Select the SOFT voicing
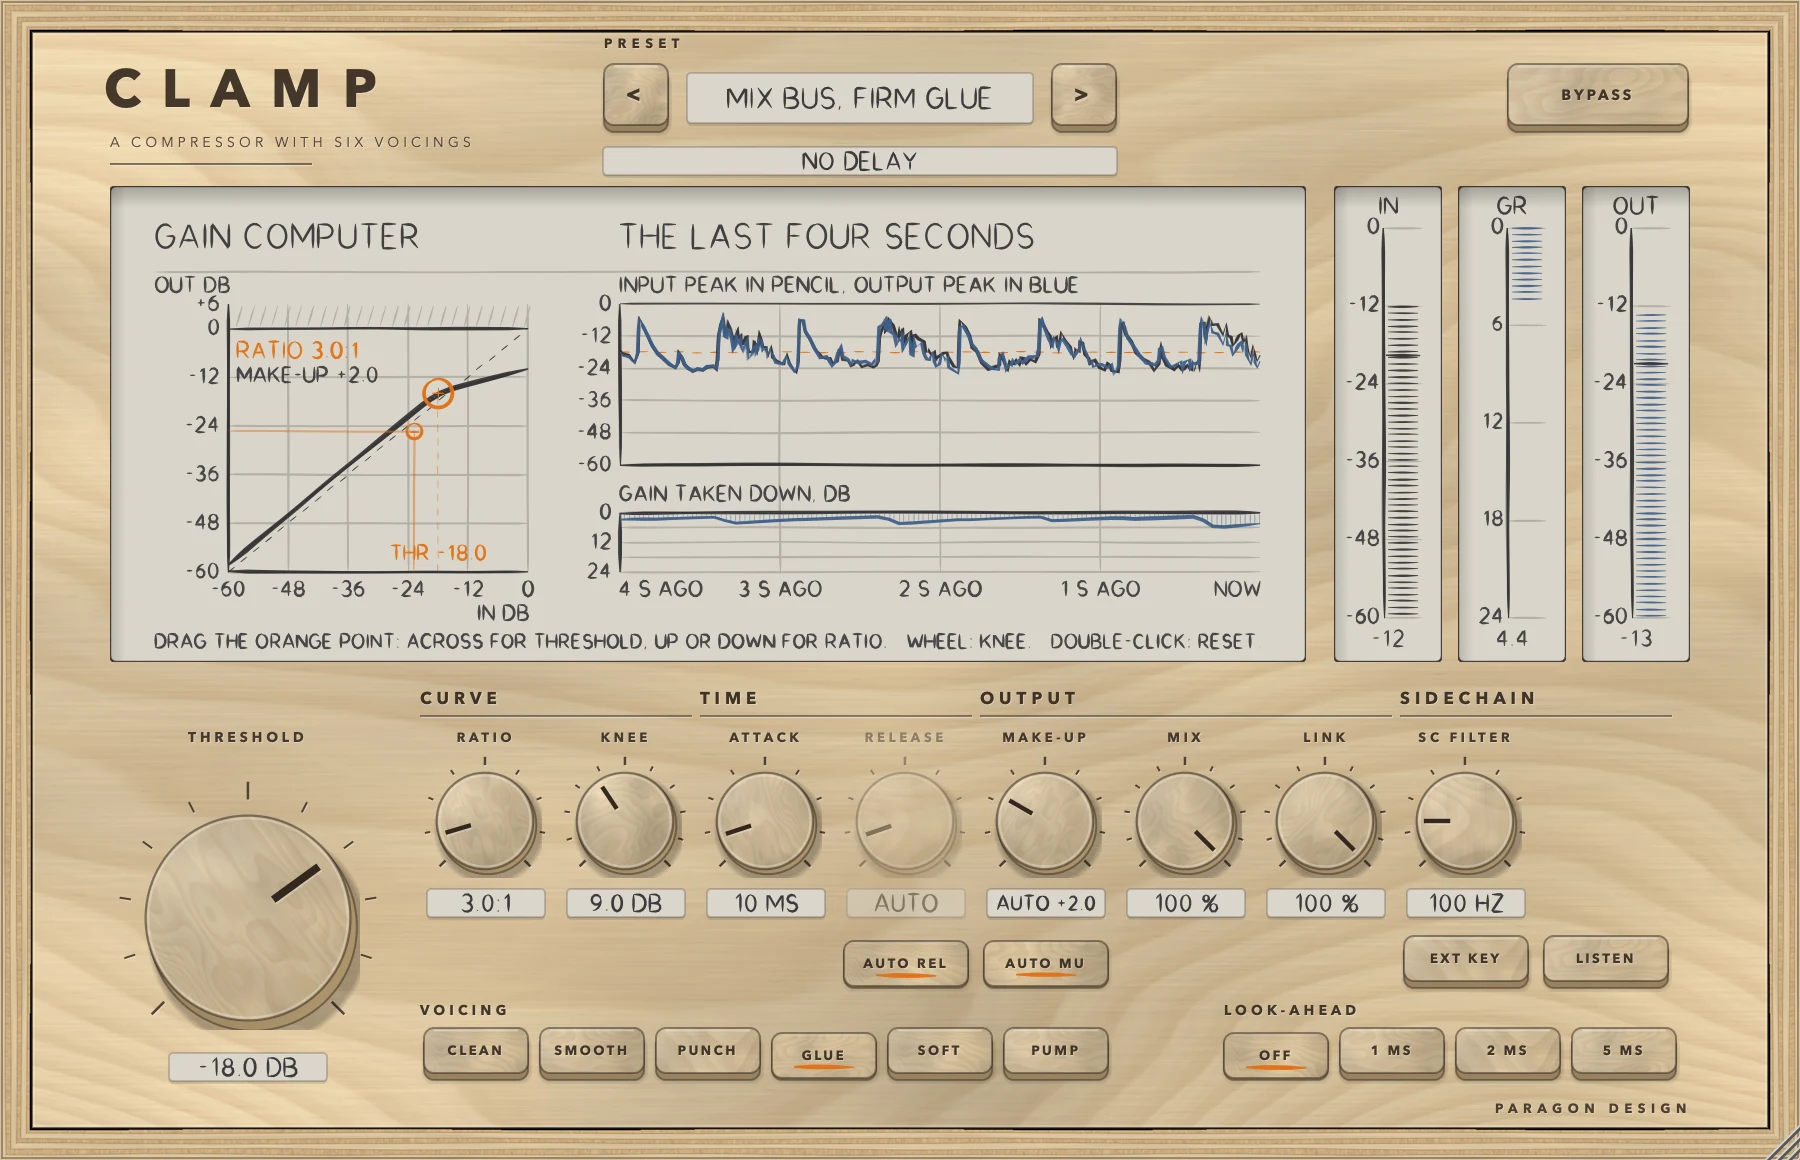Screen dimensions: 1800x1160 pyautogui.click(x=939, y=1052)
